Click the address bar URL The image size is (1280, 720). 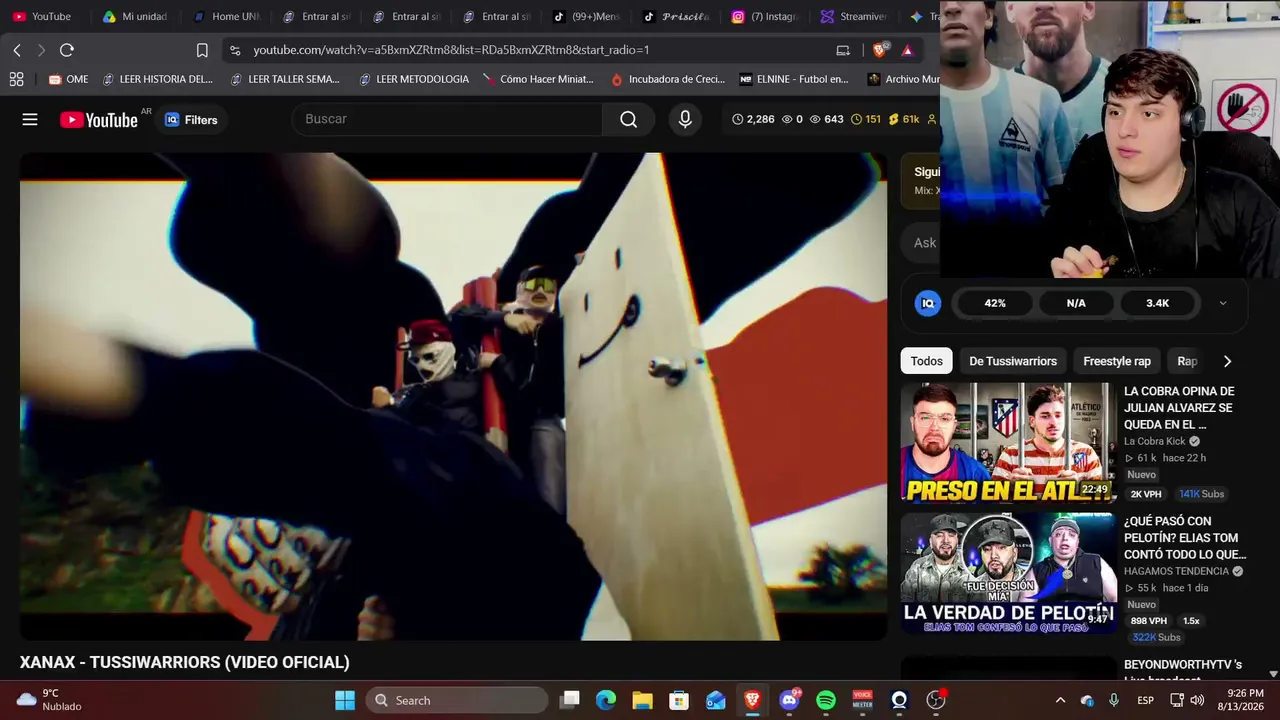tap(451, 50)
